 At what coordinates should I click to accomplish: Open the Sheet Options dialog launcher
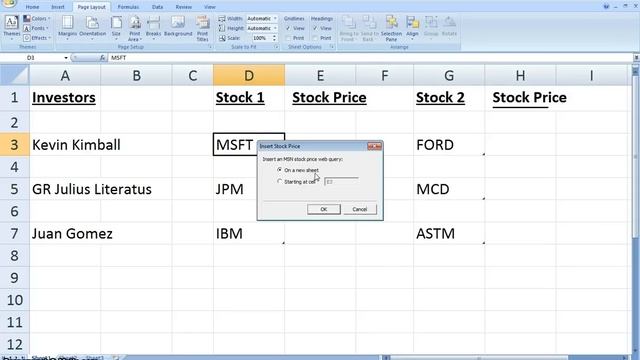tap(332, 47)
